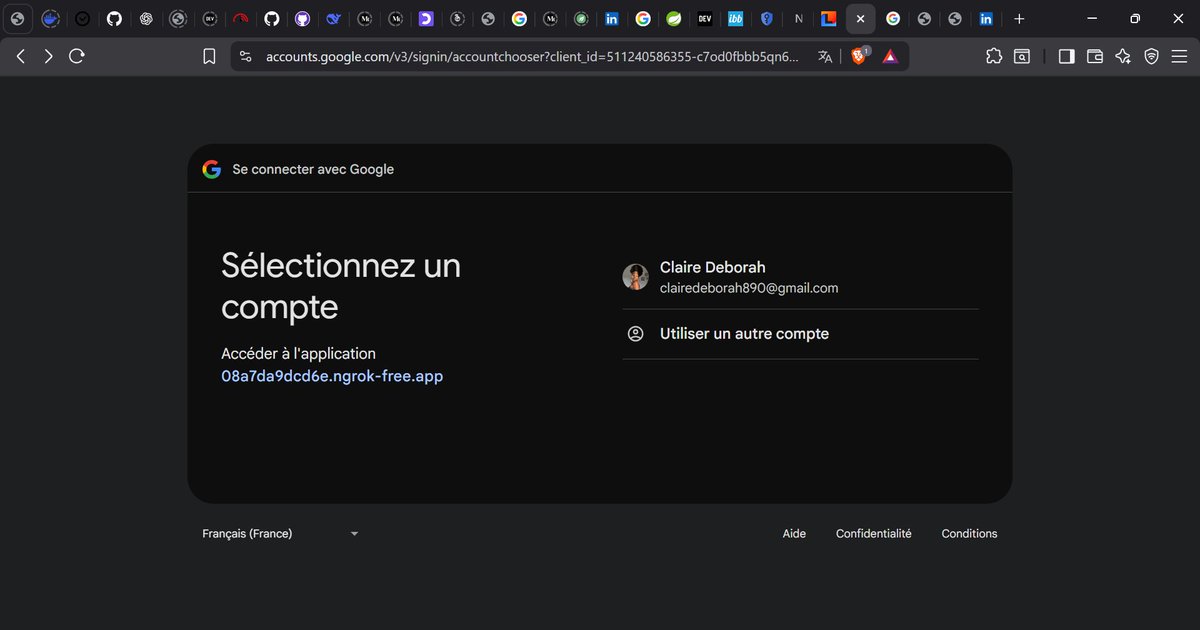Screen dimensions: 1200x630
Task: Click the toolbar icon next to extensions puzzle
Action: (1022, 57)
